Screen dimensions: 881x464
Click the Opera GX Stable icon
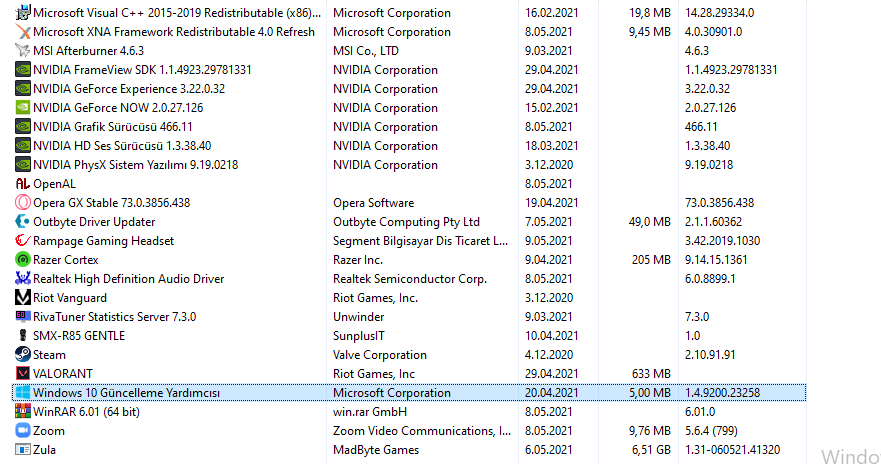click(22, 202)
